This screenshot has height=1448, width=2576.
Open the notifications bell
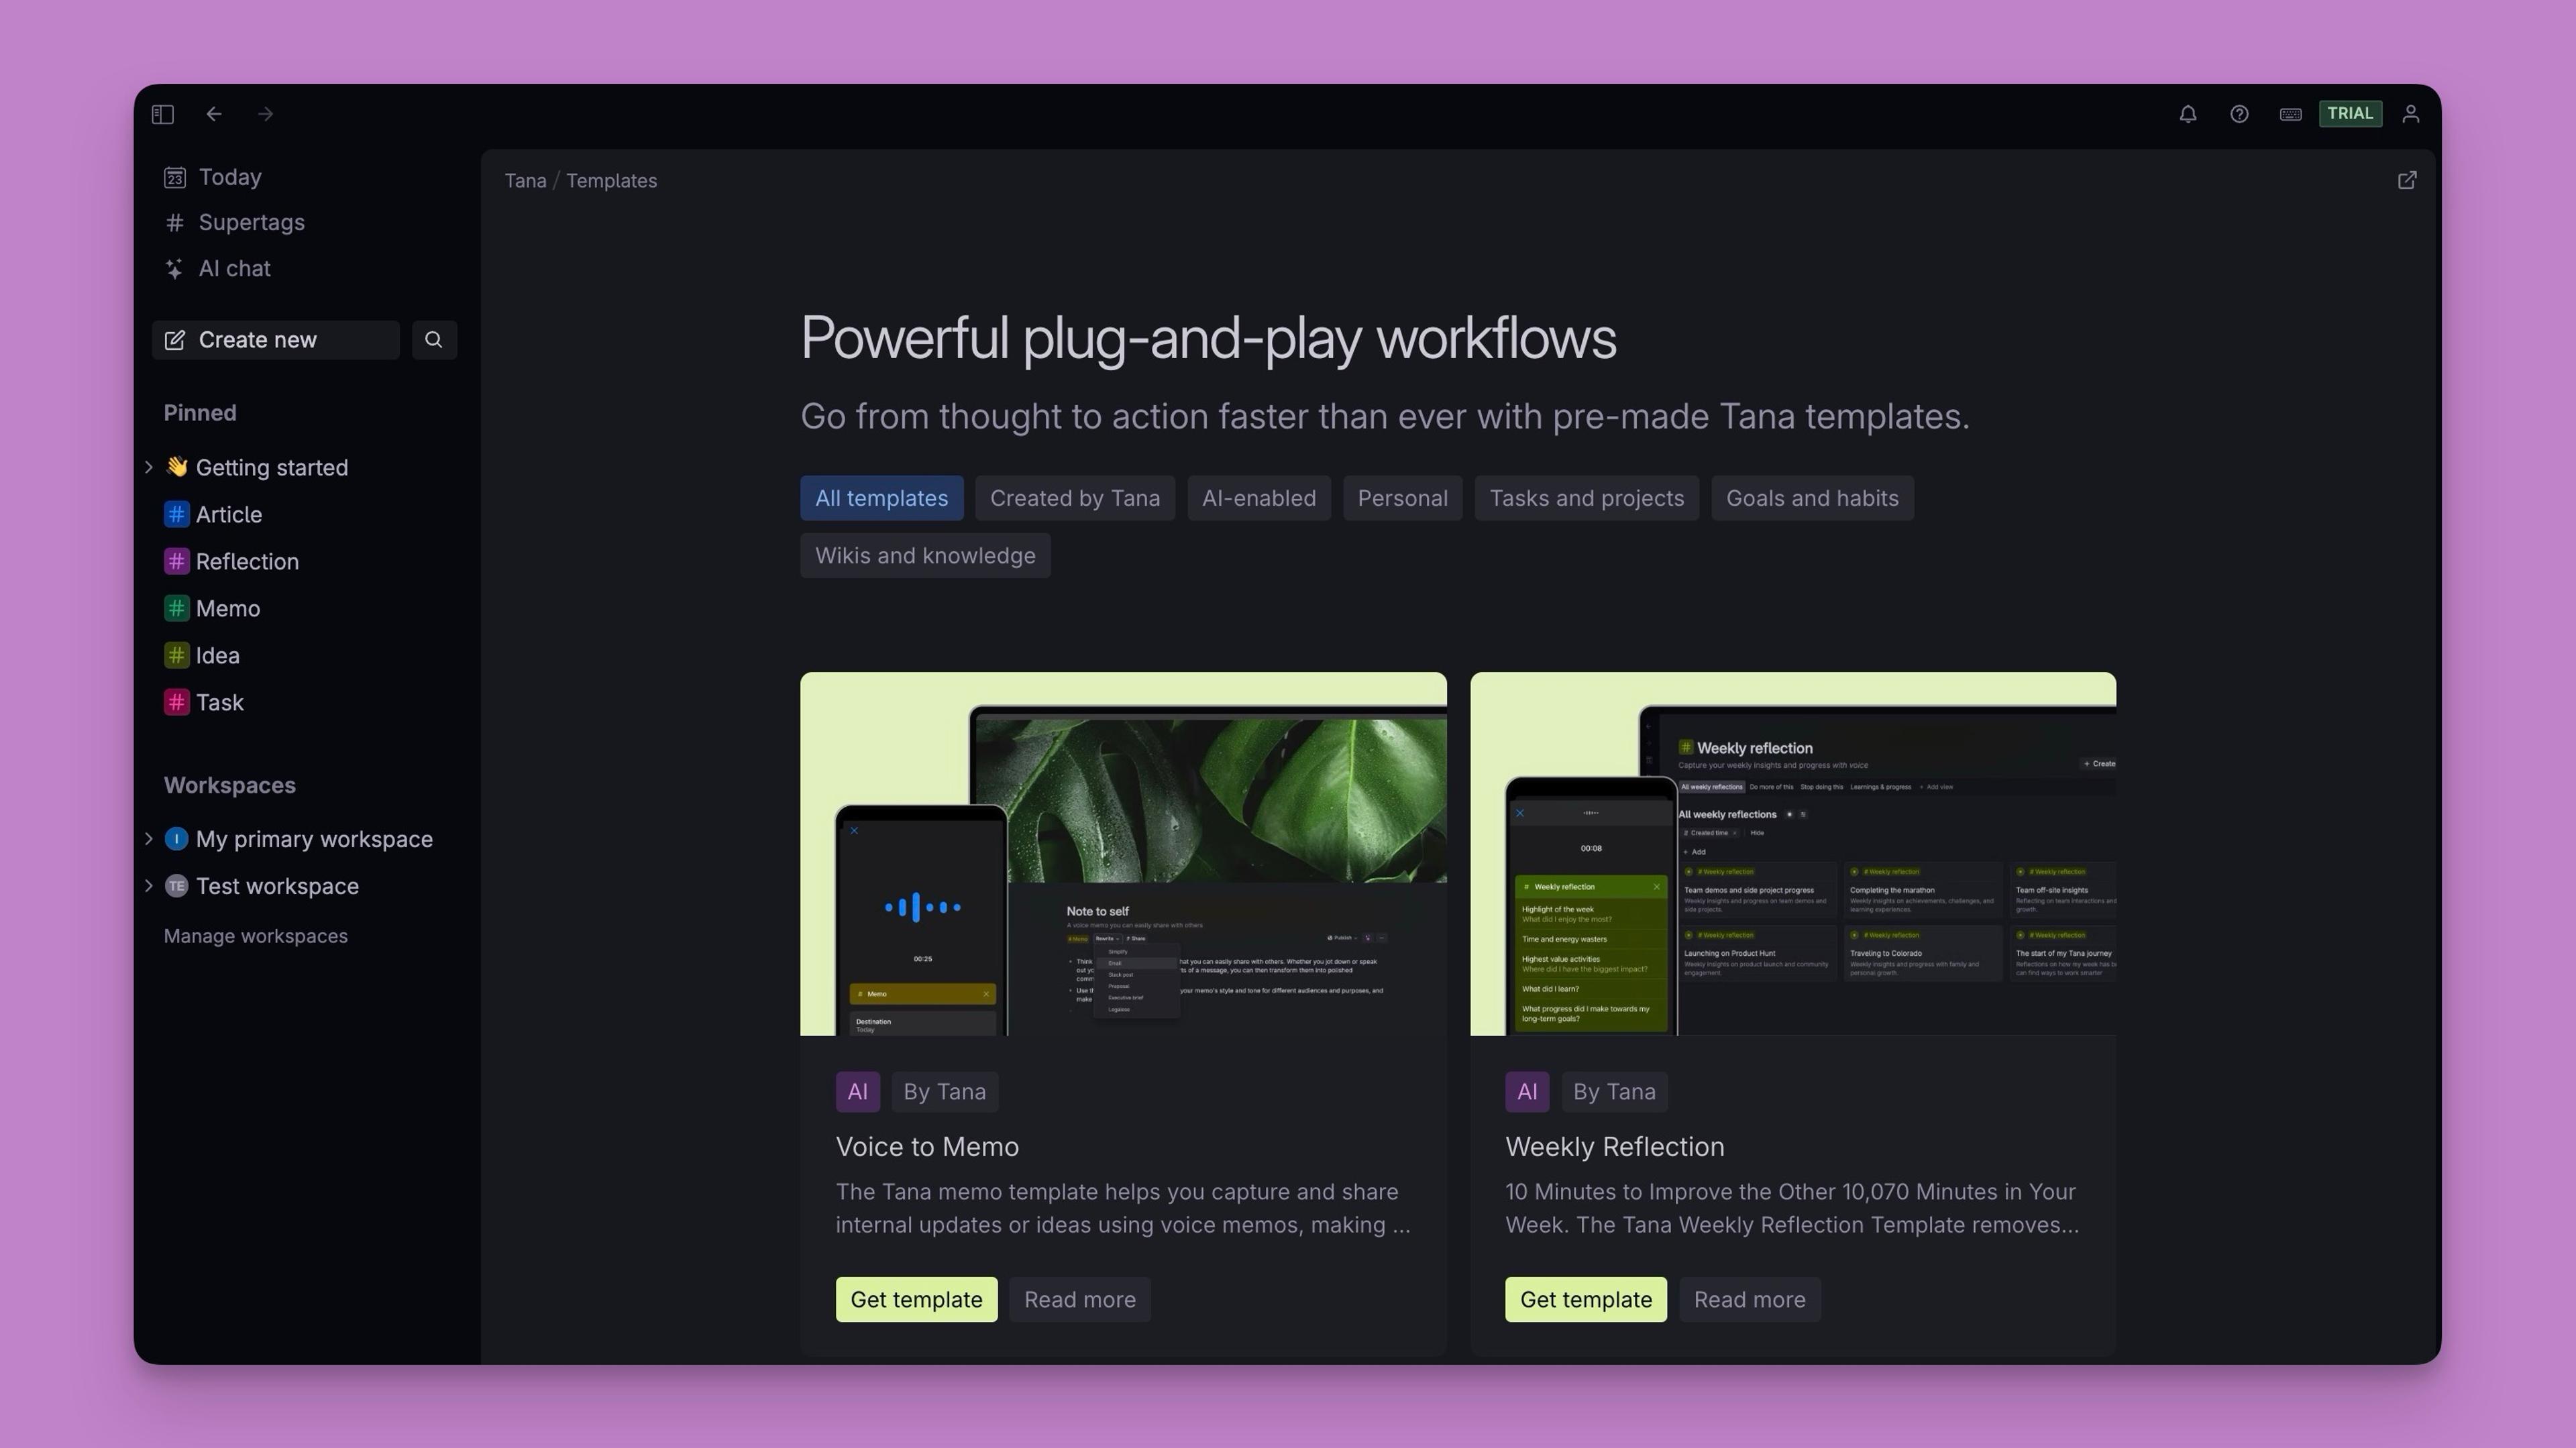[2187, 114]
